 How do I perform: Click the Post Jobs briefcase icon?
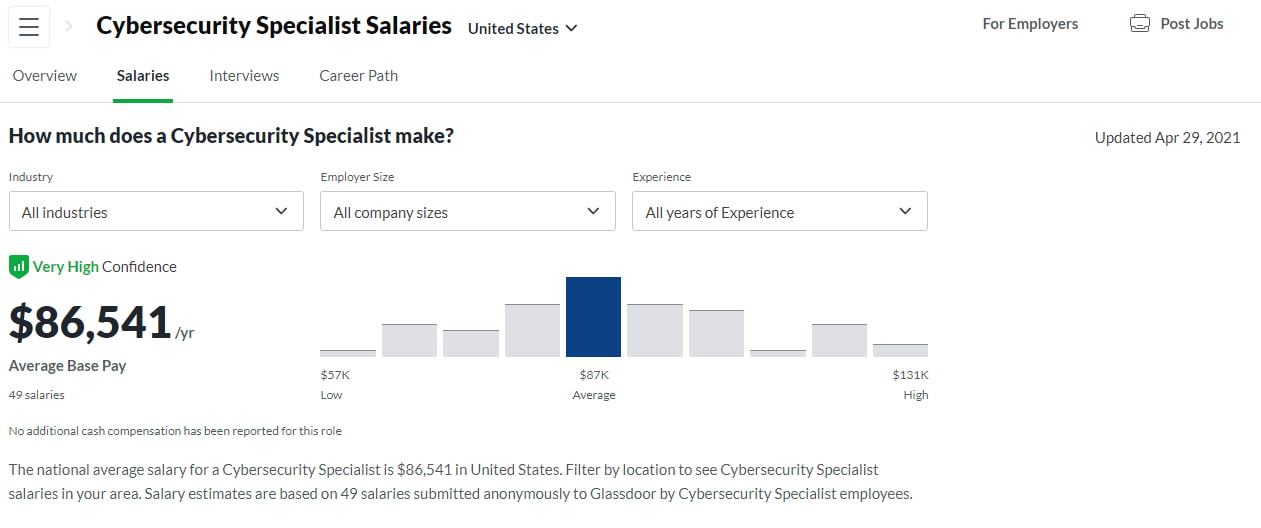[x=1139, y=24]
